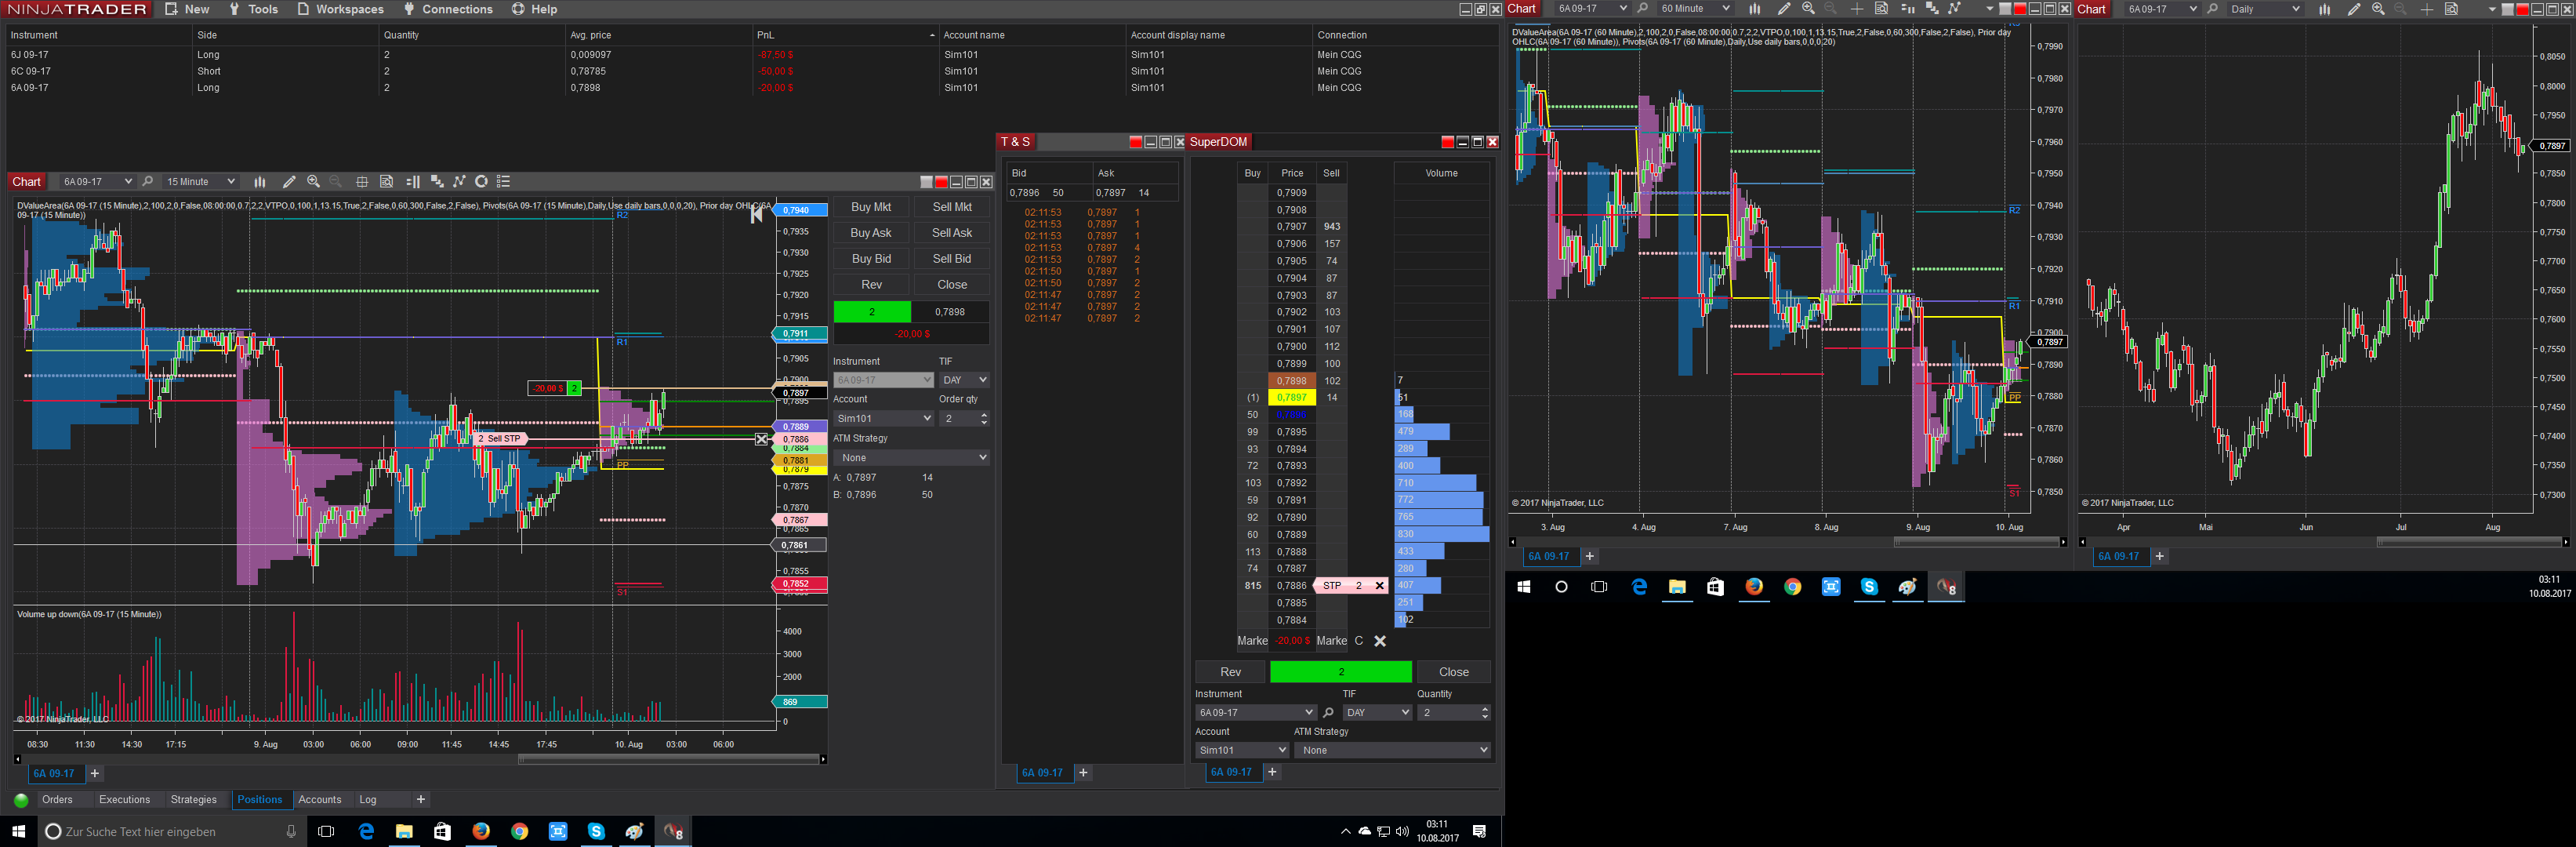Open SuperDOM instrument 6A 09-17 dropdown
Screen dimensions: 2576x847
tap(1255, 712)
